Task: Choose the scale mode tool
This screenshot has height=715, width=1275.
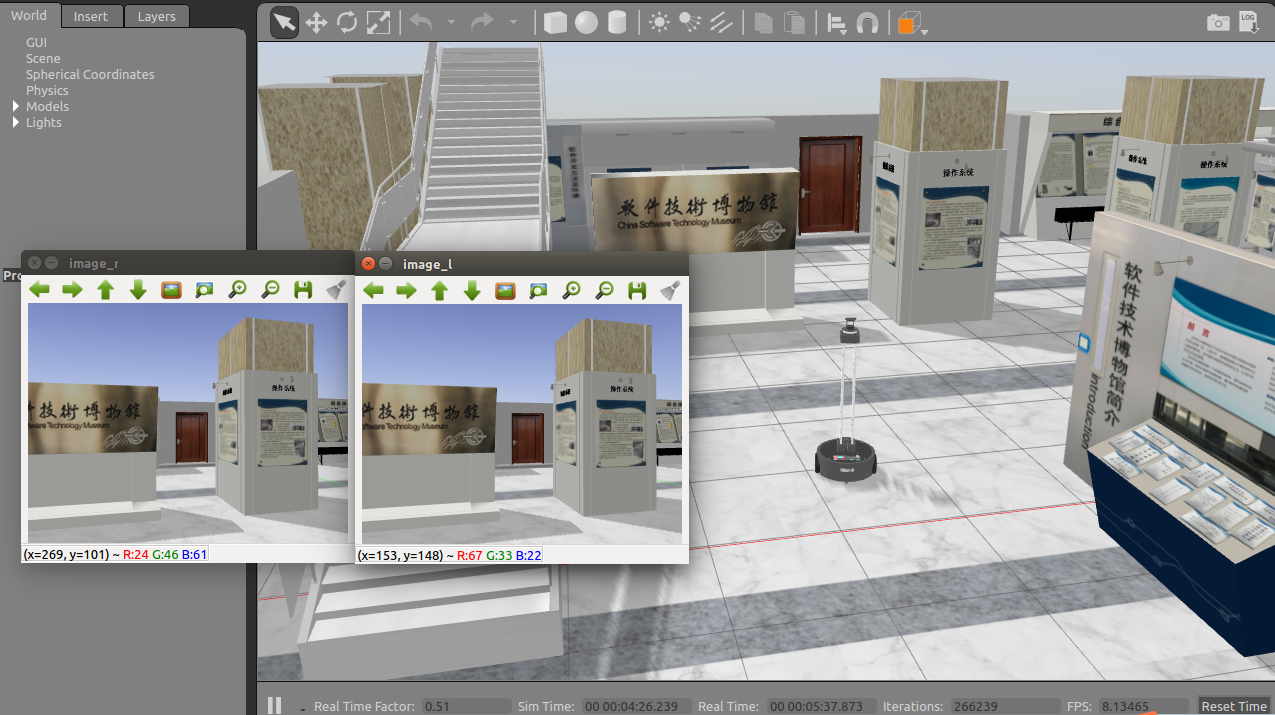Action: [x=378, y=23]
